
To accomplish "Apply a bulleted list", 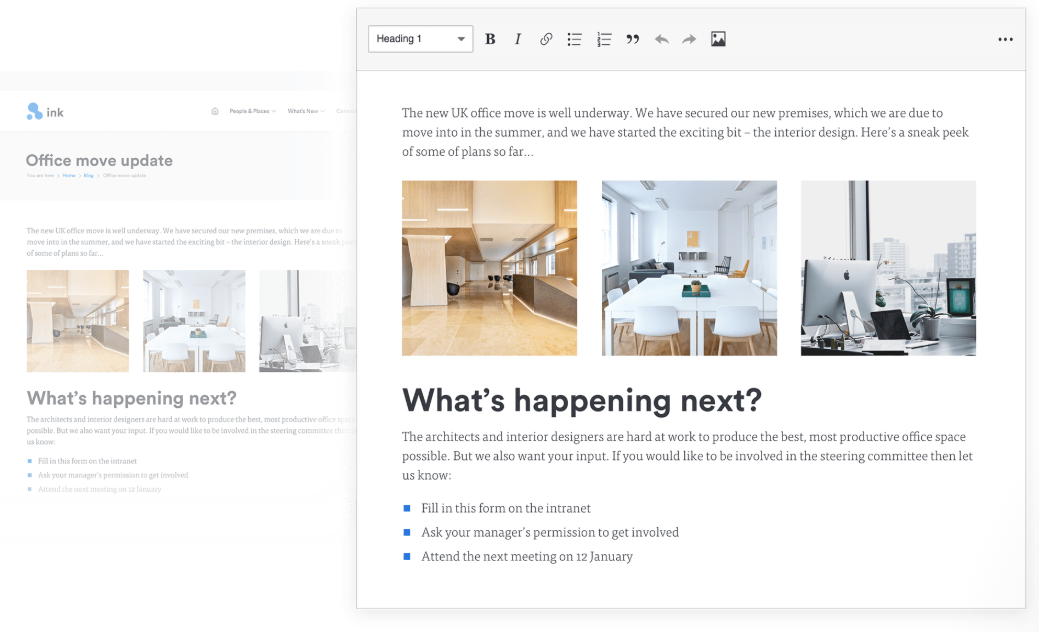I will coord(574,39).
